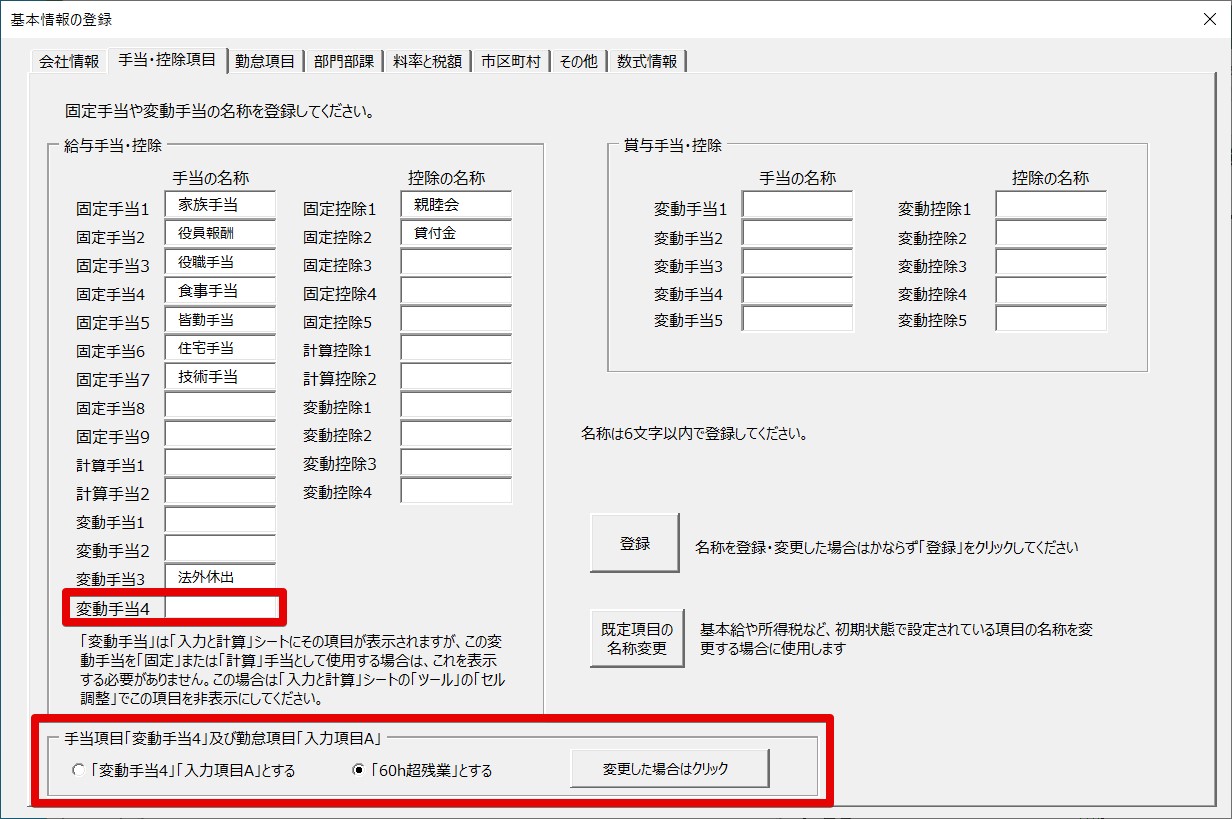Screen dimensions: 1232x819
Task: Go to the 料率と税額 tab
Action: (x=427, y=61)
